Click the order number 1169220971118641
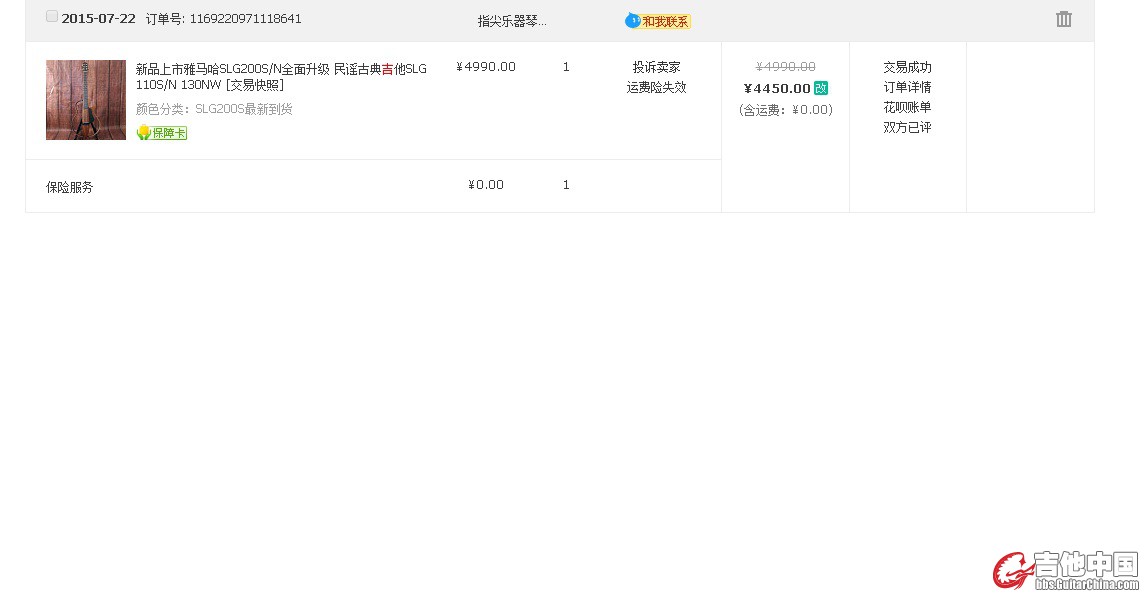The image size is (1146, 600). [246, 19]
